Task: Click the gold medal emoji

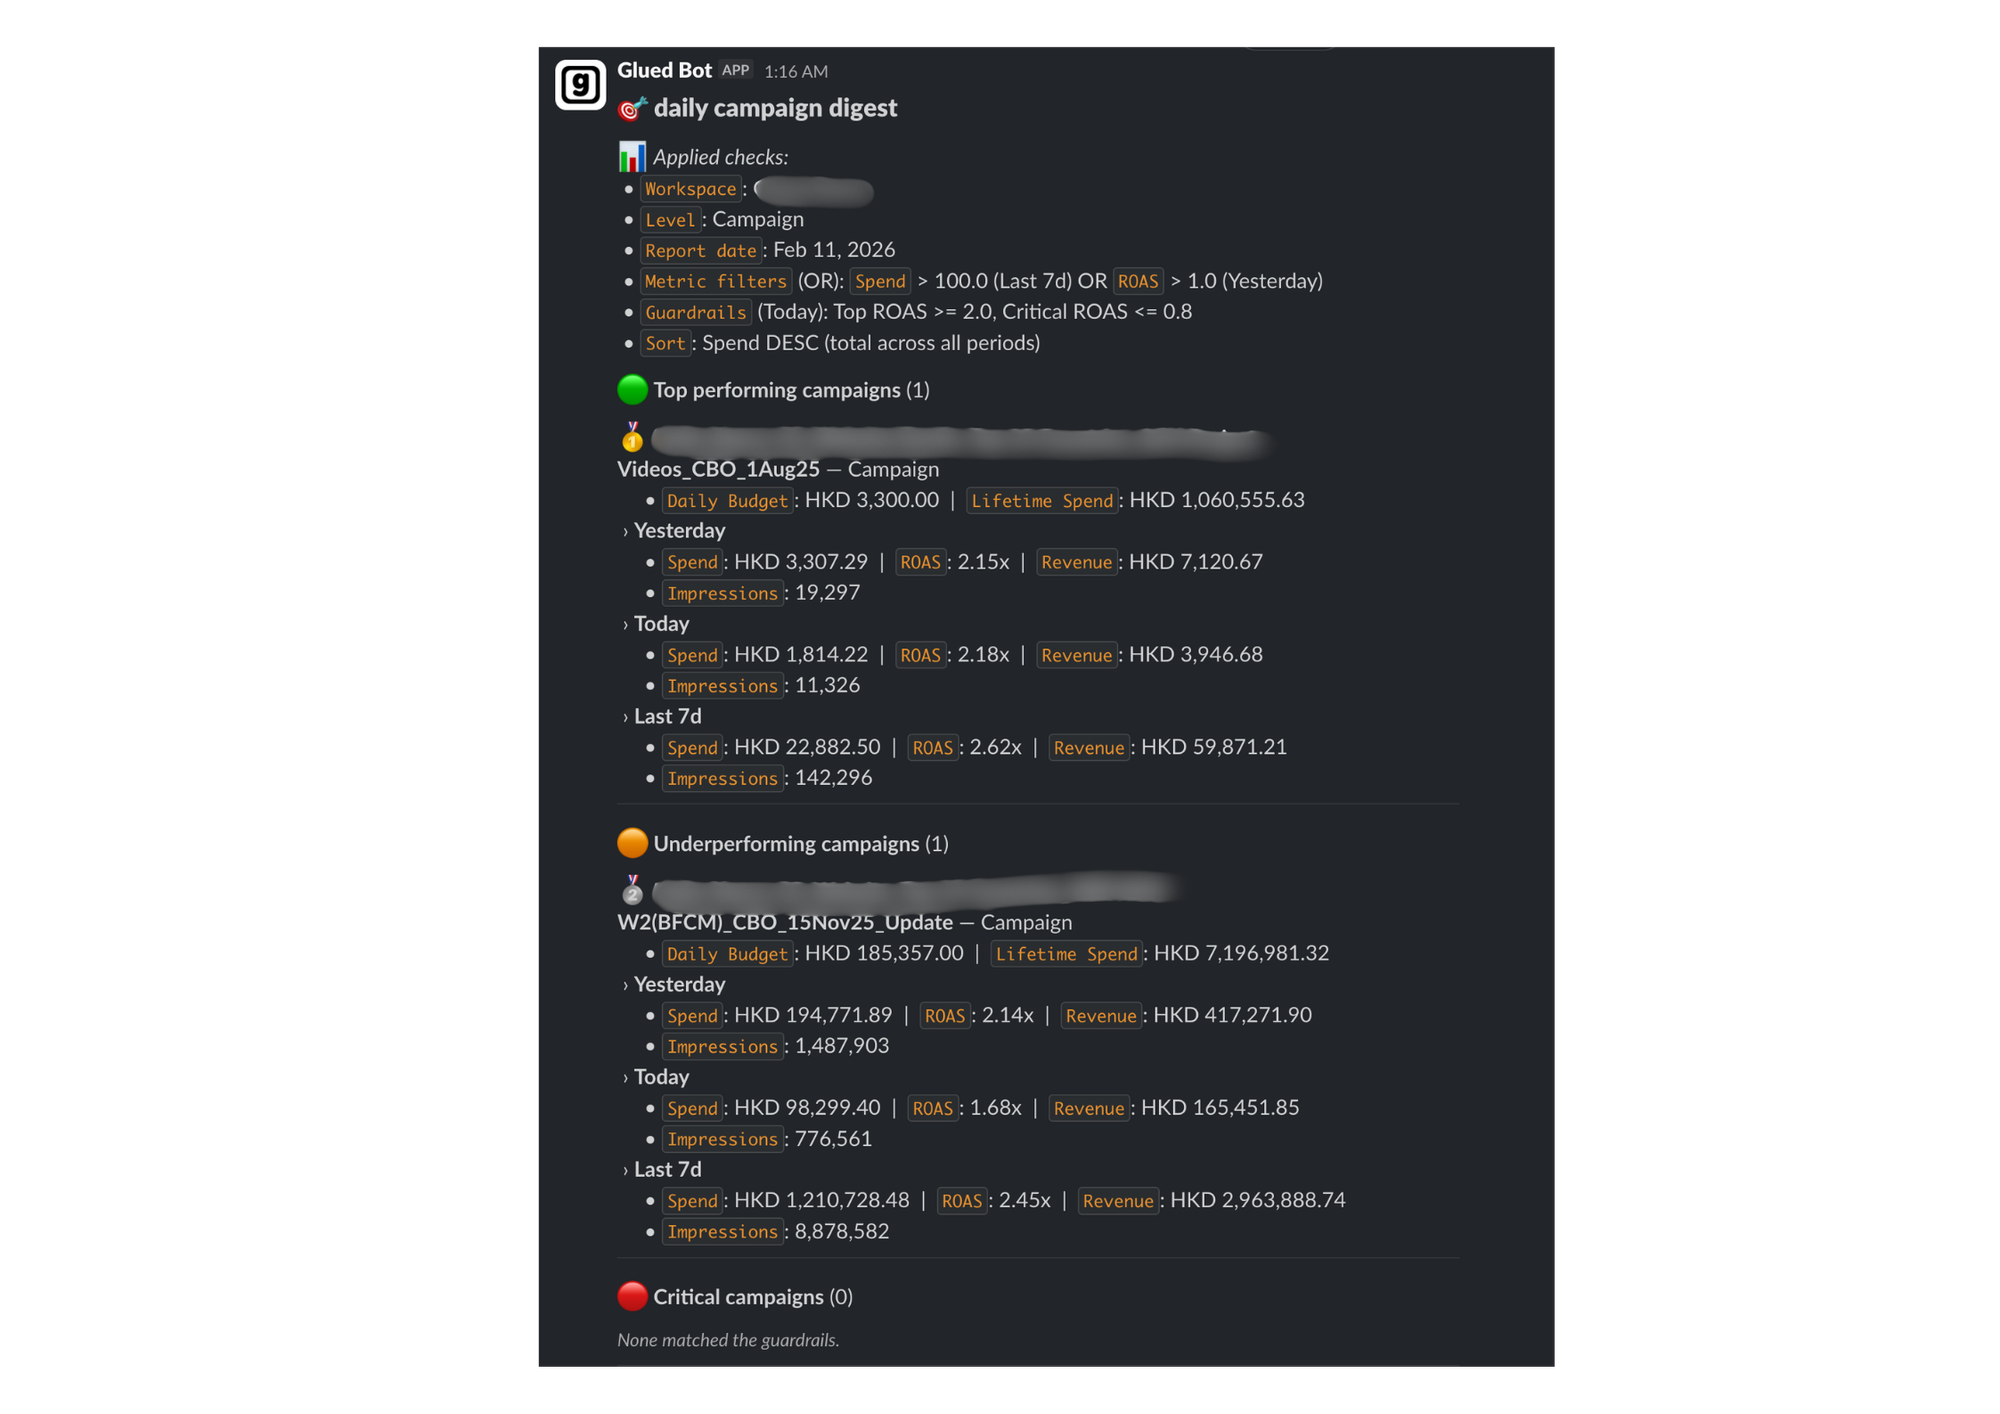Action: pyautogui.click(x=632, y=437)
